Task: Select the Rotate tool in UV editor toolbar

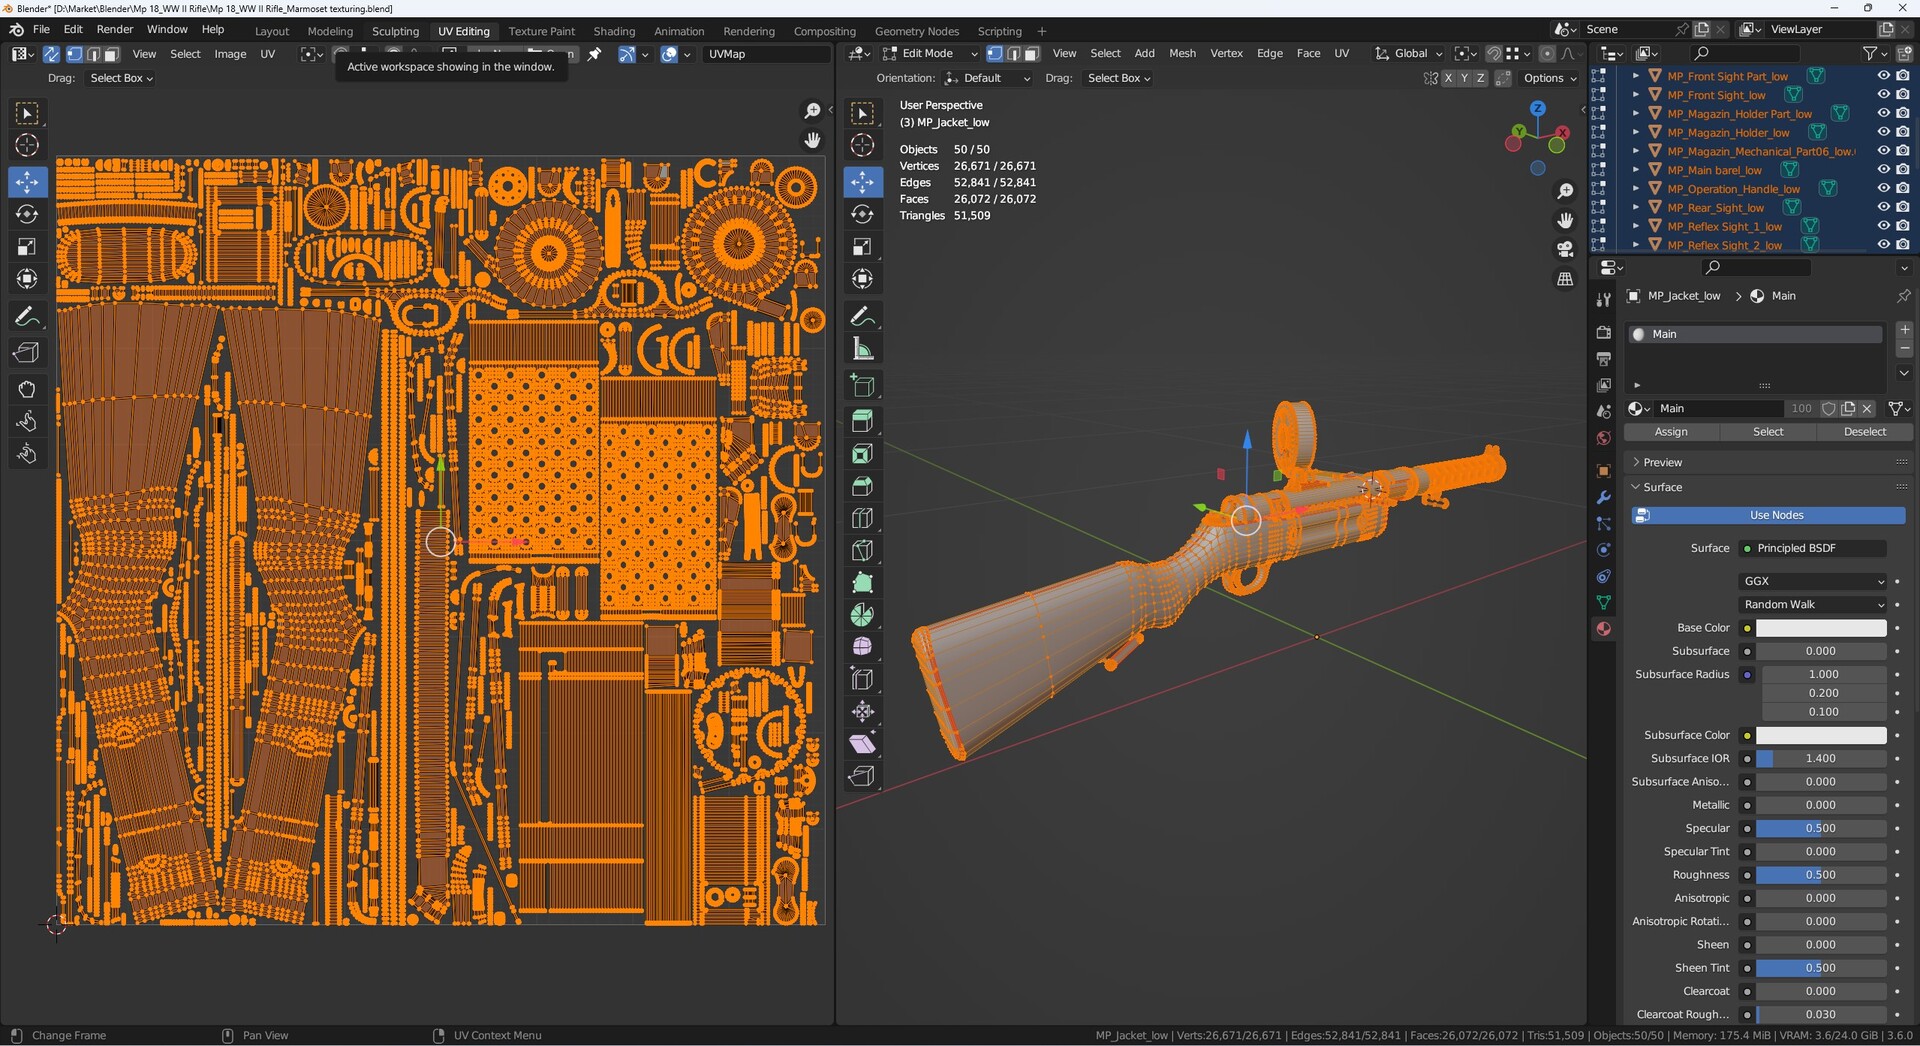Action: pos(27,213)
